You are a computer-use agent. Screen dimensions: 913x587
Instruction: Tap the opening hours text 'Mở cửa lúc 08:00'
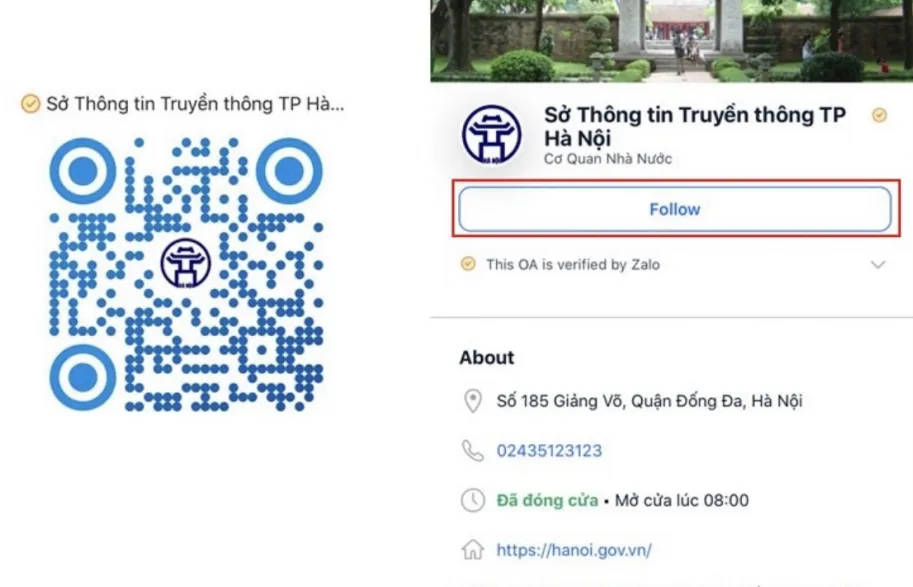682,500
